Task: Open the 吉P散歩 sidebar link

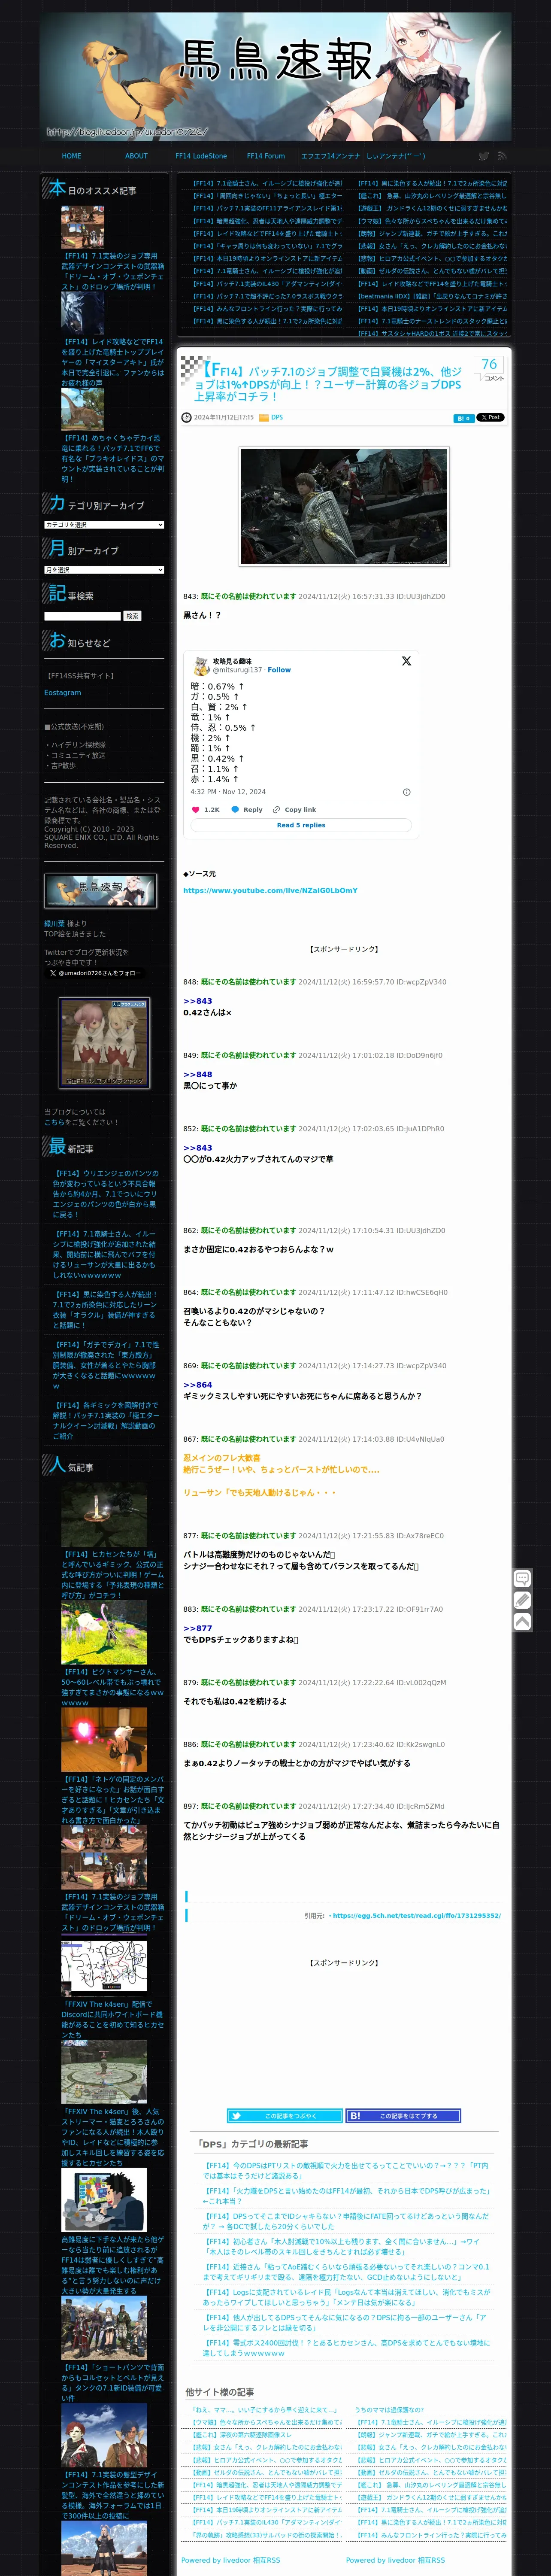Action: coord(63,766)
